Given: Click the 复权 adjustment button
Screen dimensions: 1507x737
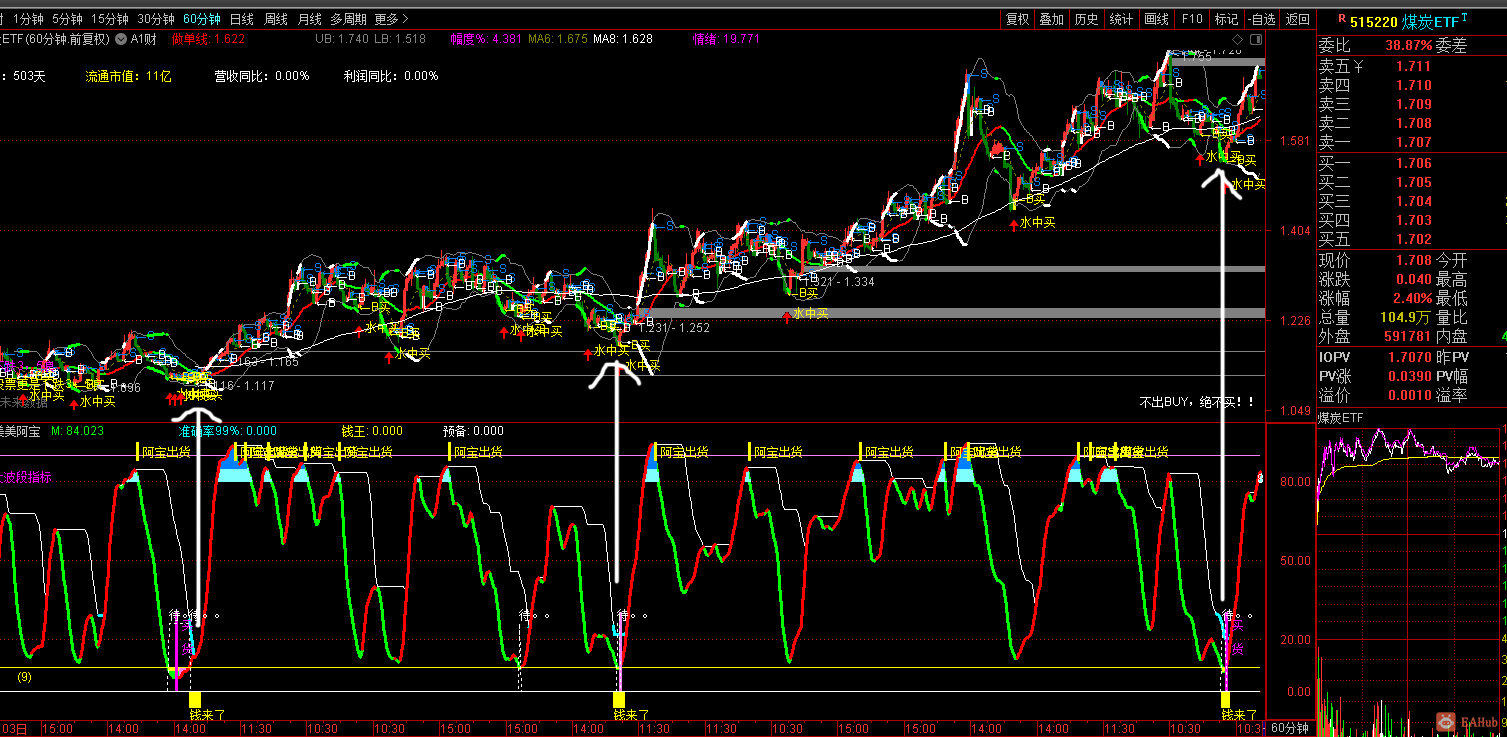Looking at the screenshot, I should point(1017,19).
